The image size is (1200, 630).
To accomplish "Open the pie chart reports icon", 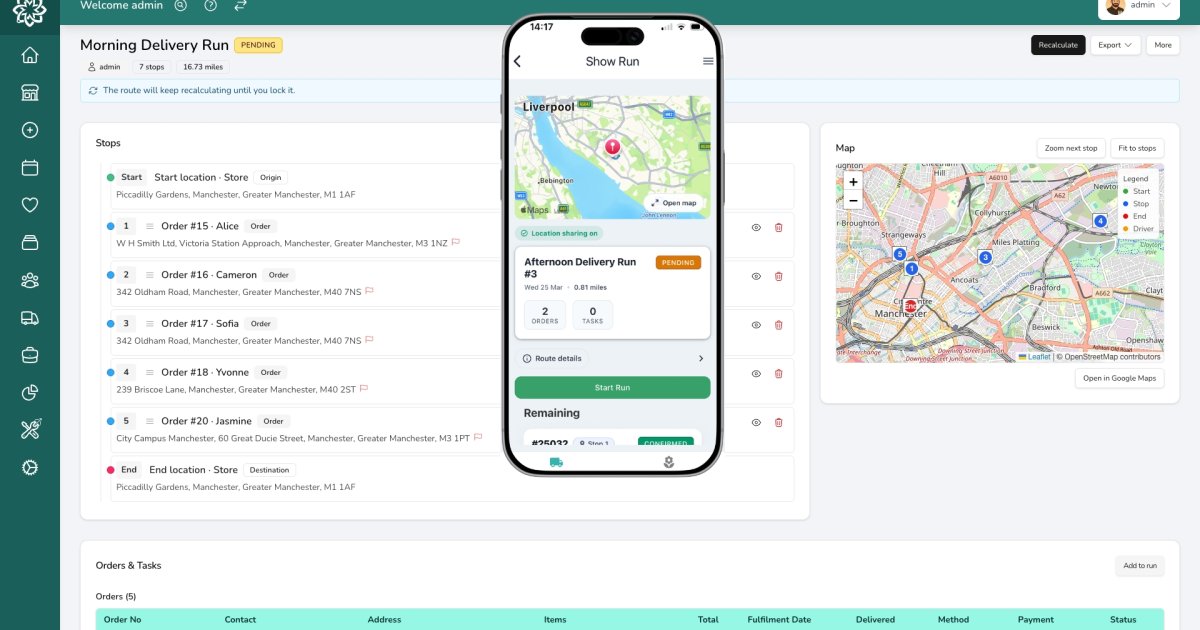I will click(30, 392).
